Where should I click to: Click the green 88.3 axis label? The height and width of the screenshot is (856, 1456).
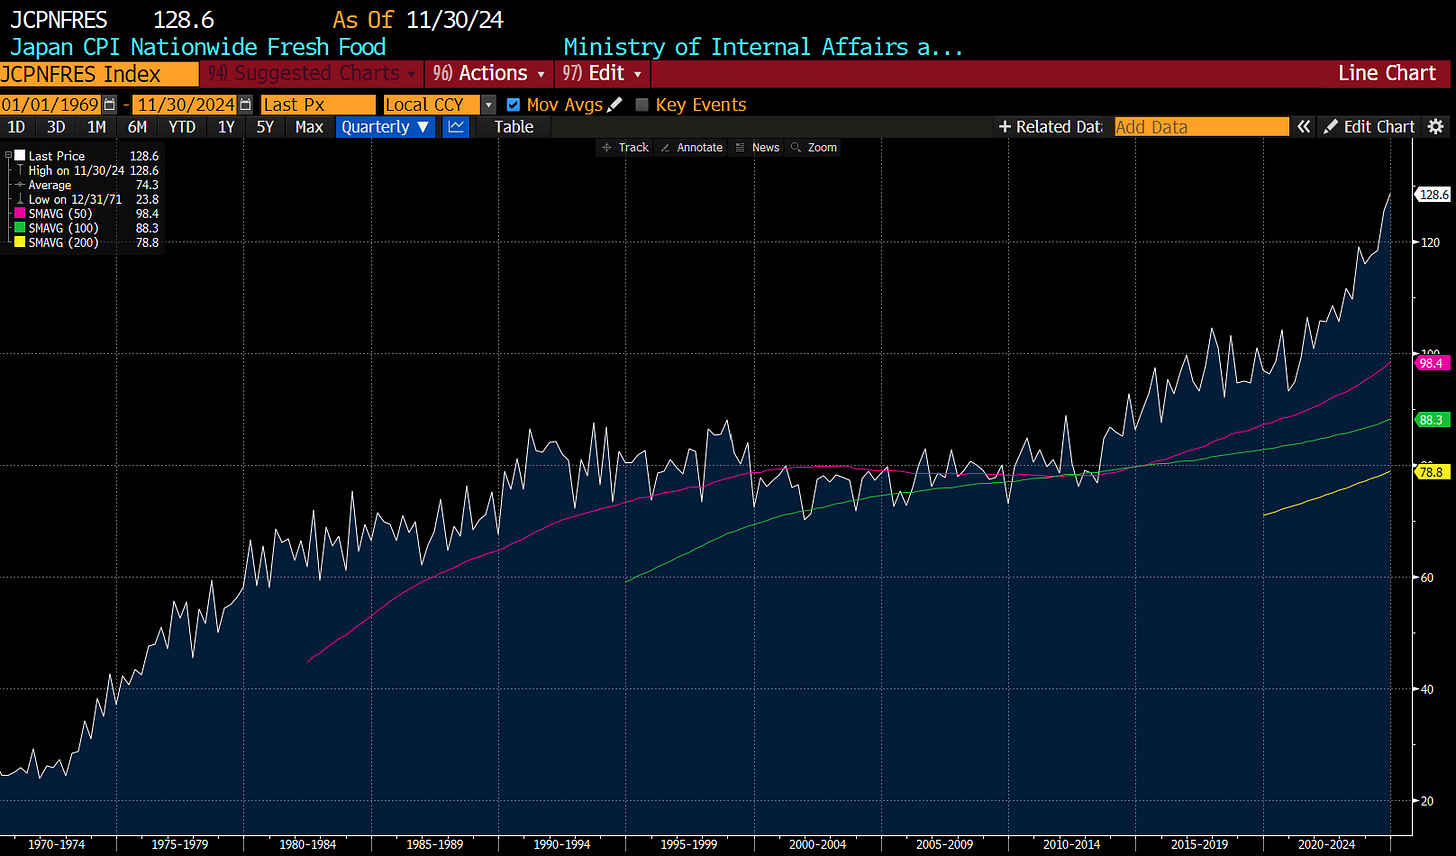coord(1431,421)
